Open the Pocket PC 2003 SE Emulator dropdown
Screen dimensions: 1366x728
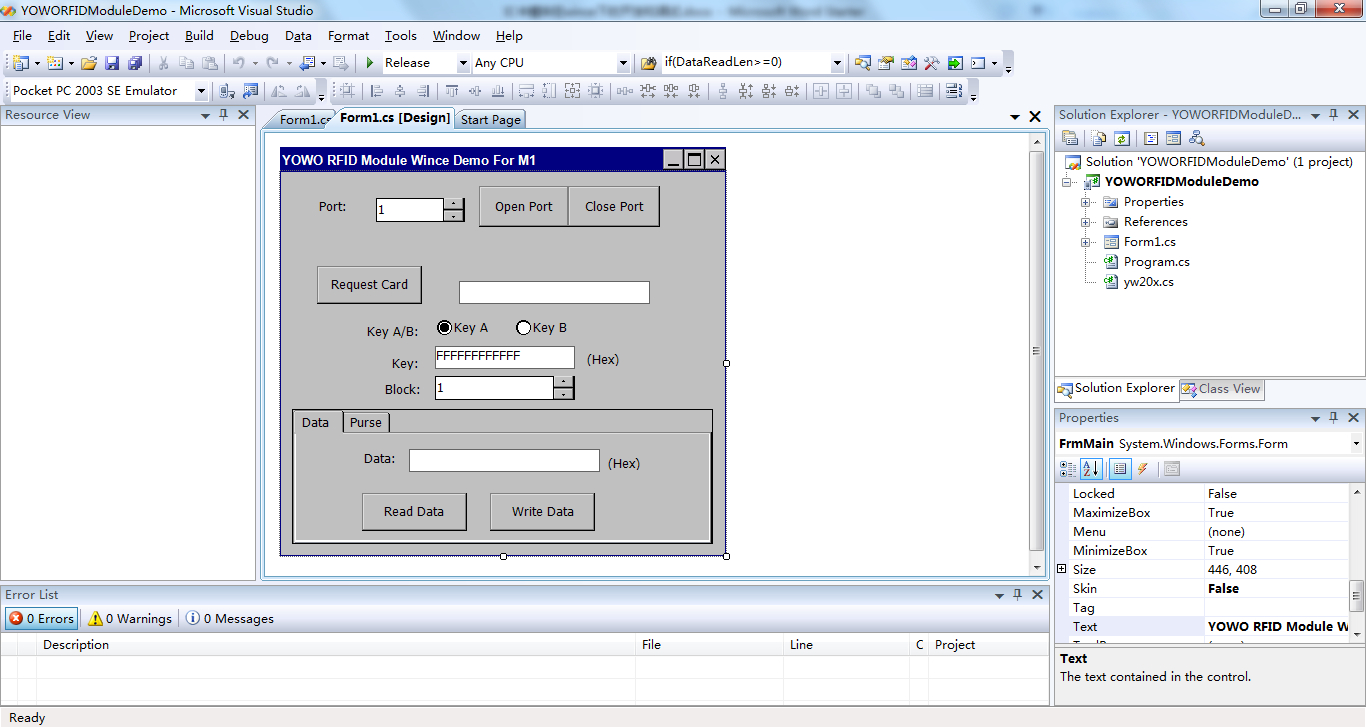click(201, 91)
